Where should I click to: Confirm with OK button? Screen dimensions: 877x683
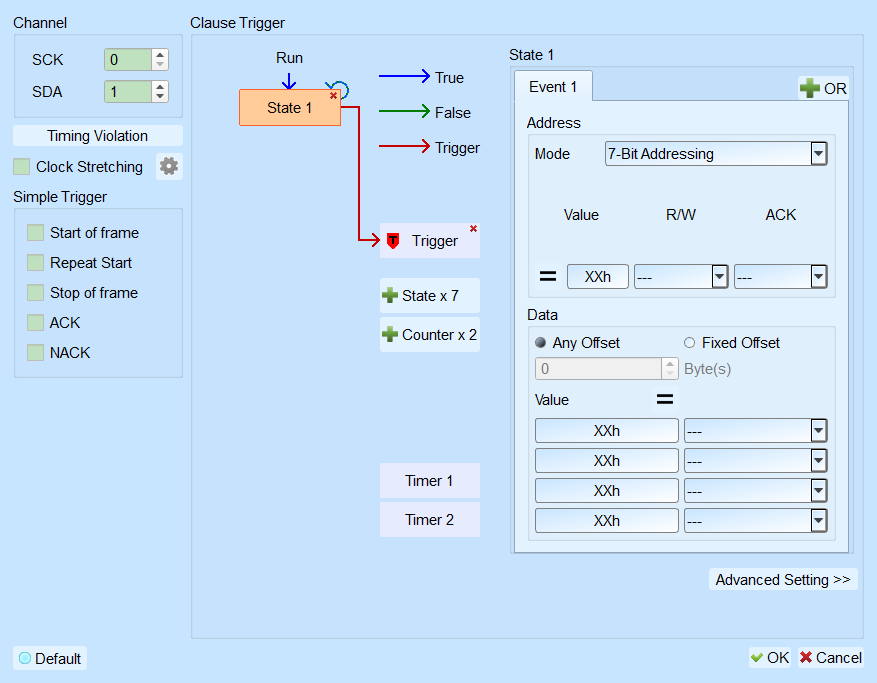[770, 658]
